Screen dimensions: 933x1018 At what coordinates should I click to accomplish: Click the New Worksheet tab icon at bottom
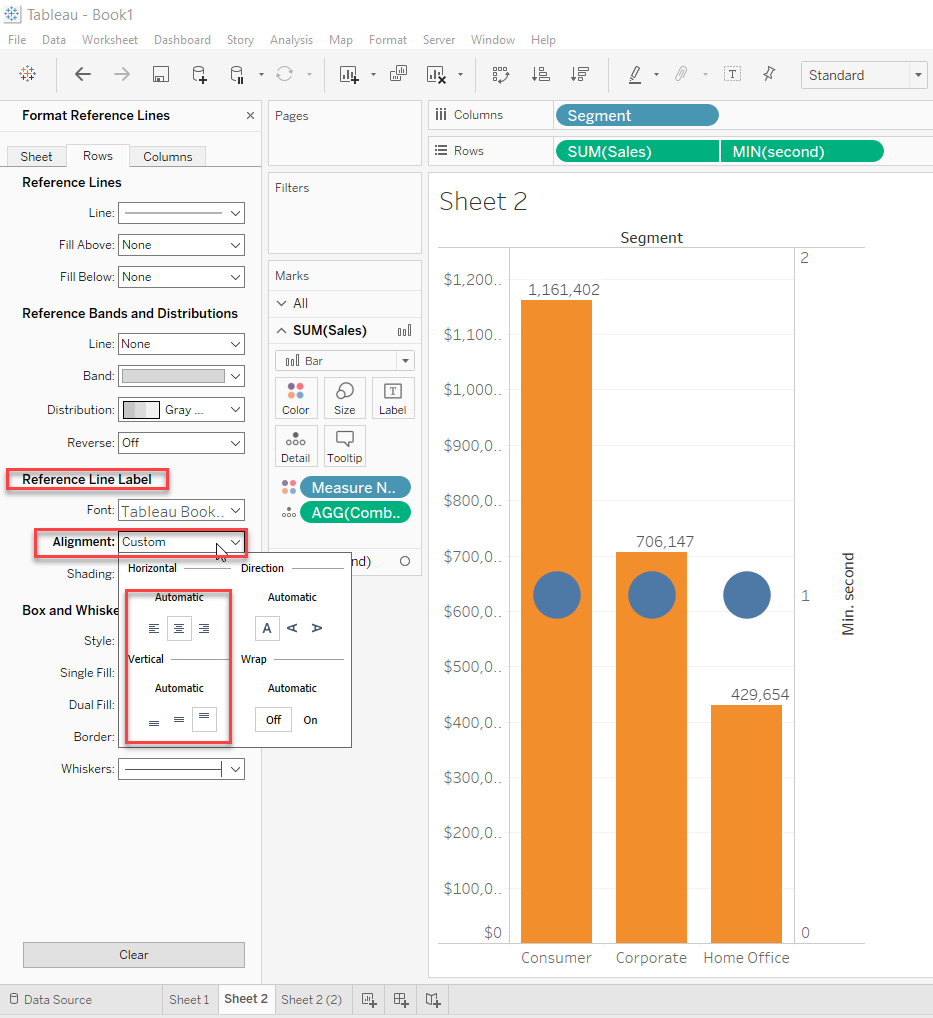(369, 999)
